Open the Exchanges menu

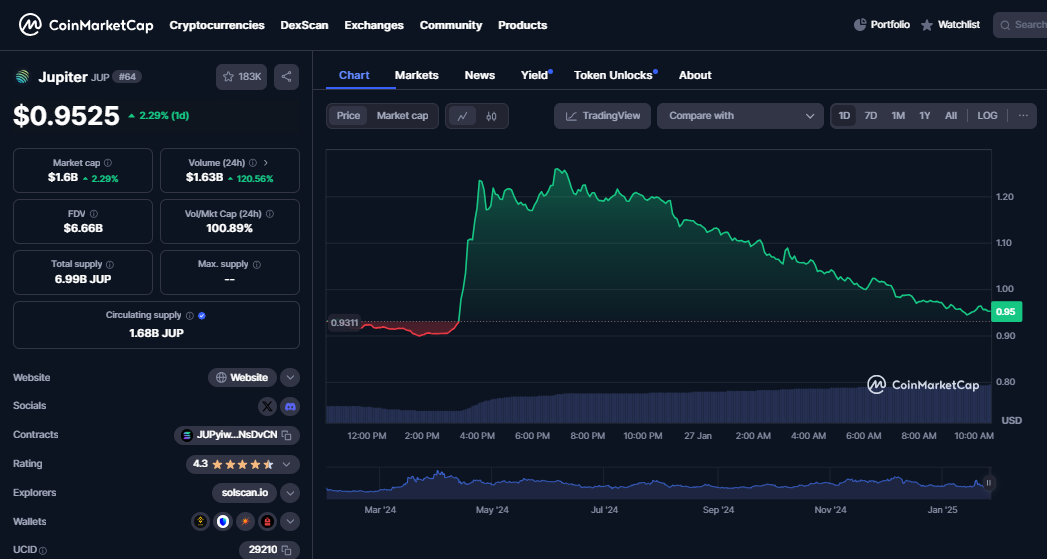(374, 25)
